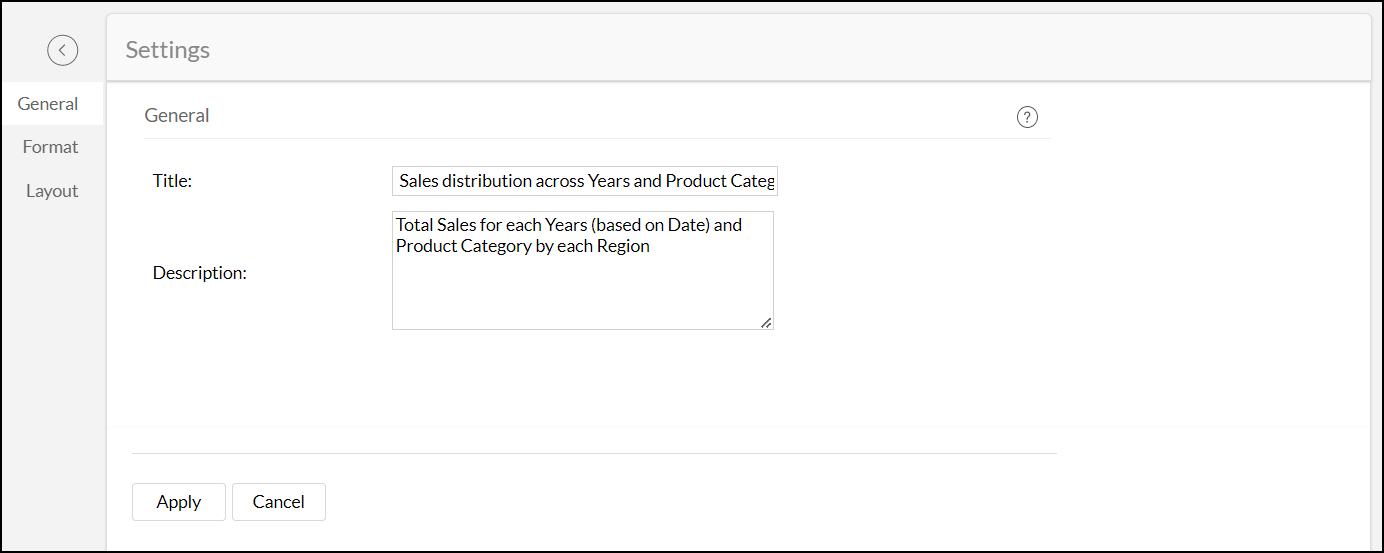The image size is (1384, 553).
Task: Focus the Title input field
Action: coord(584,181)
